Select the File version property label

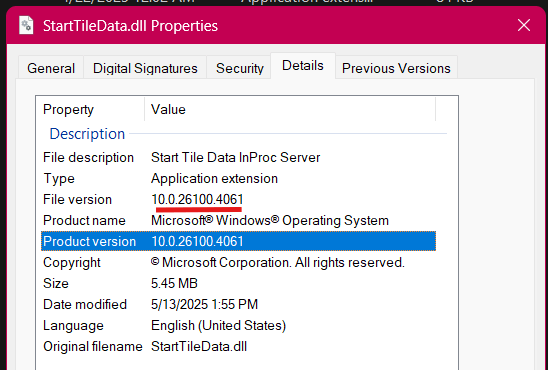coord(77,199)
